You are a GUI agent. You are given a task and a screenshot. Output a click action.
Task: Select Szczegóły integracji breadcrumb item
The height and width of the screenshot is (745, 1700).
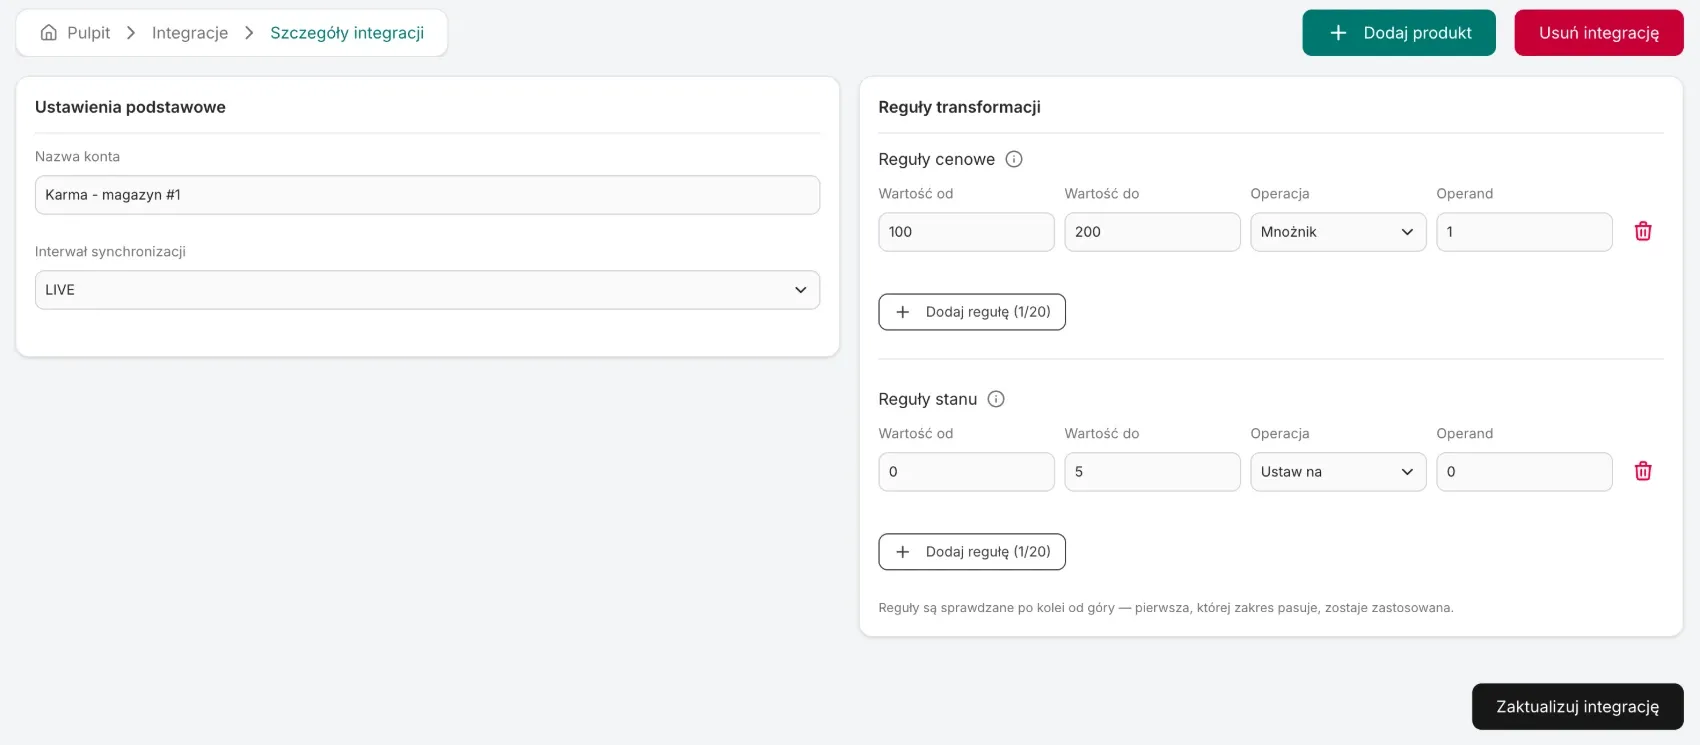(347, 33)
